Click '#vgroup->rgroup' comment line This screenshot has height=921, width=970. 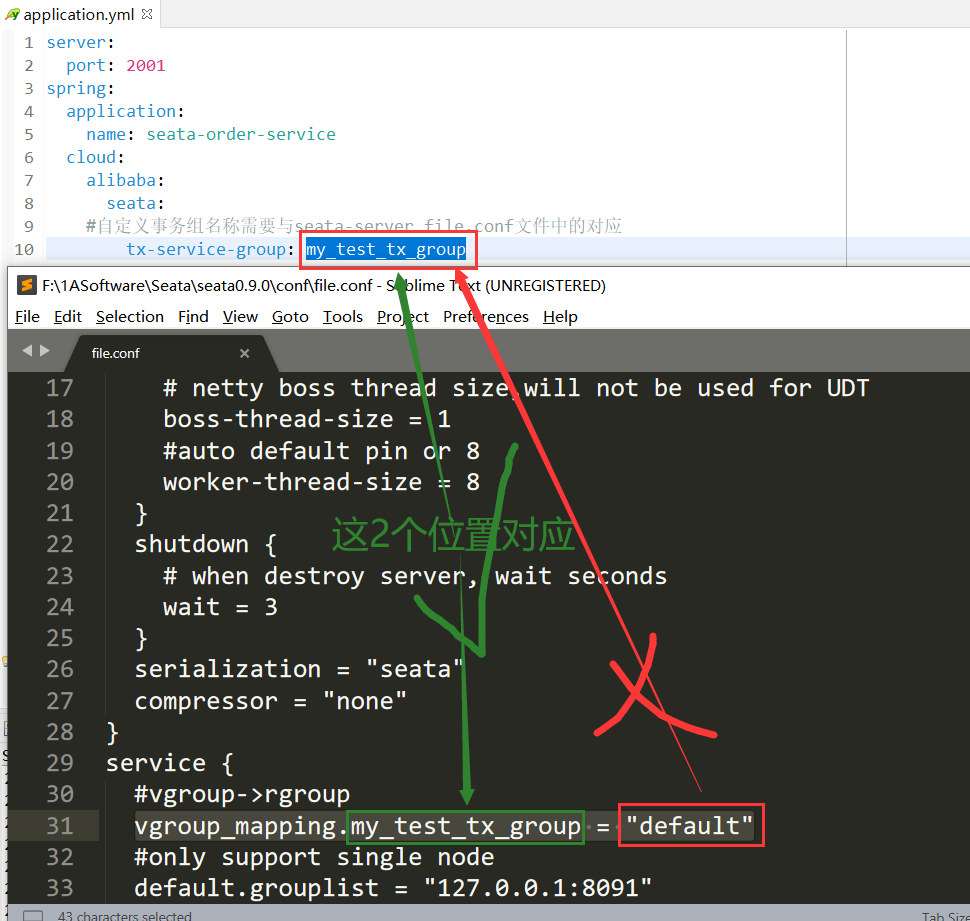[242, 794]
